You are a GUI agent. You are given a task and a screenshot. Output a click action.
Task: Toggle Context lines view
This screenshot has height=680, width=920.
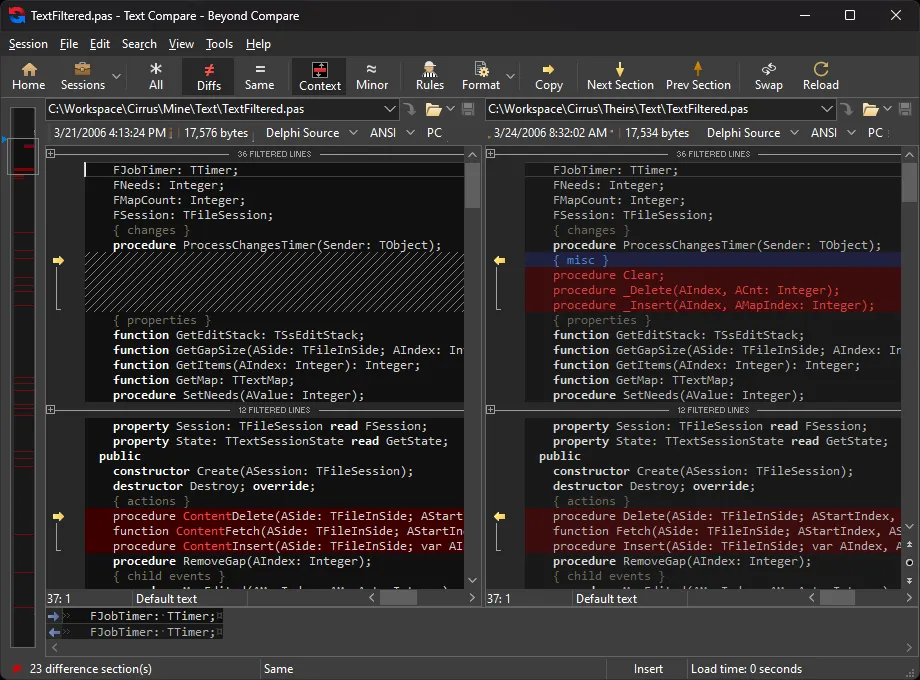tap(320, 76)
